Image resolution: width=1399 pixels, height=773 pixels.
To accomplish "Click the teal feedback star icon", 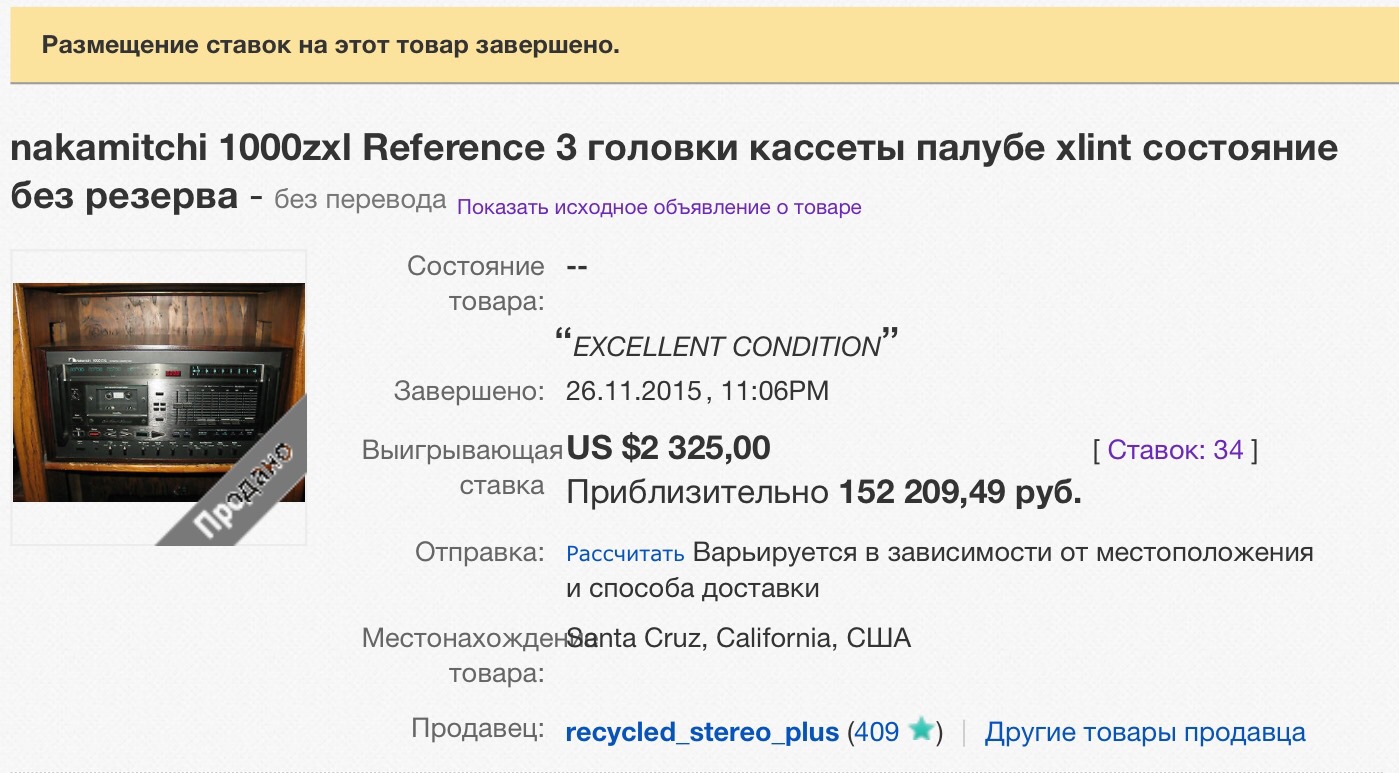I will [x=921, y=731].
